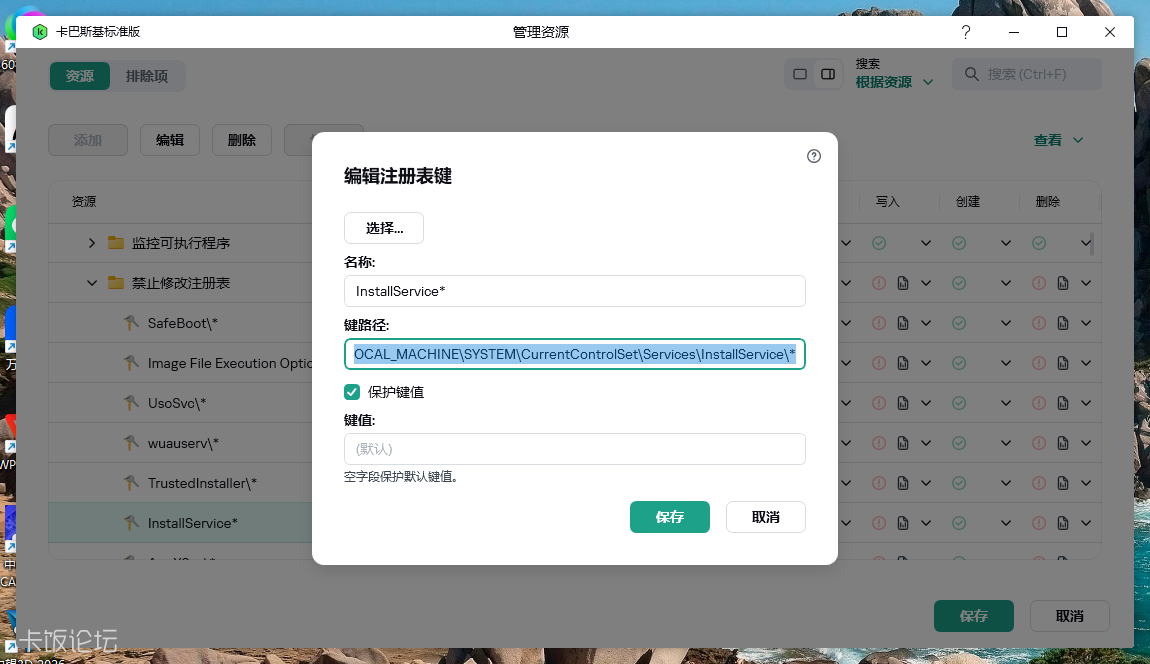Open help in the 编辑注册表键 dialog
The height and width of the screenshot is (664, 1150).
[813, 156]
